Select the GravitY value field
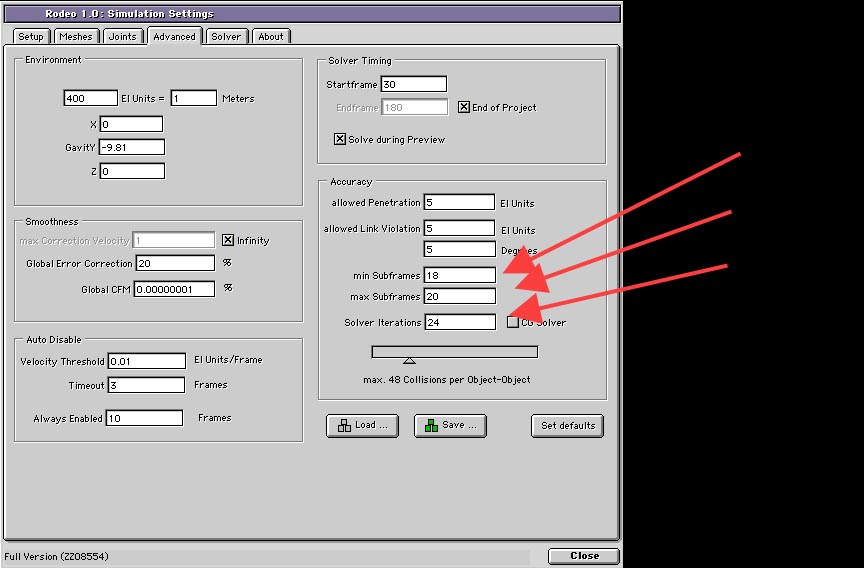Screen dimensions: 864x568 coord(131,147)
